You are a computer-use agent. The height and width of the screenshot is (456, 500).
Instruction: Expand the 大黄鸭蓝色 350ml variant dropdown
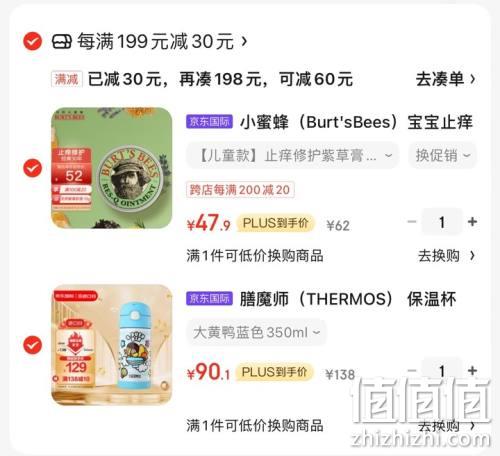(x=256, y=332)
